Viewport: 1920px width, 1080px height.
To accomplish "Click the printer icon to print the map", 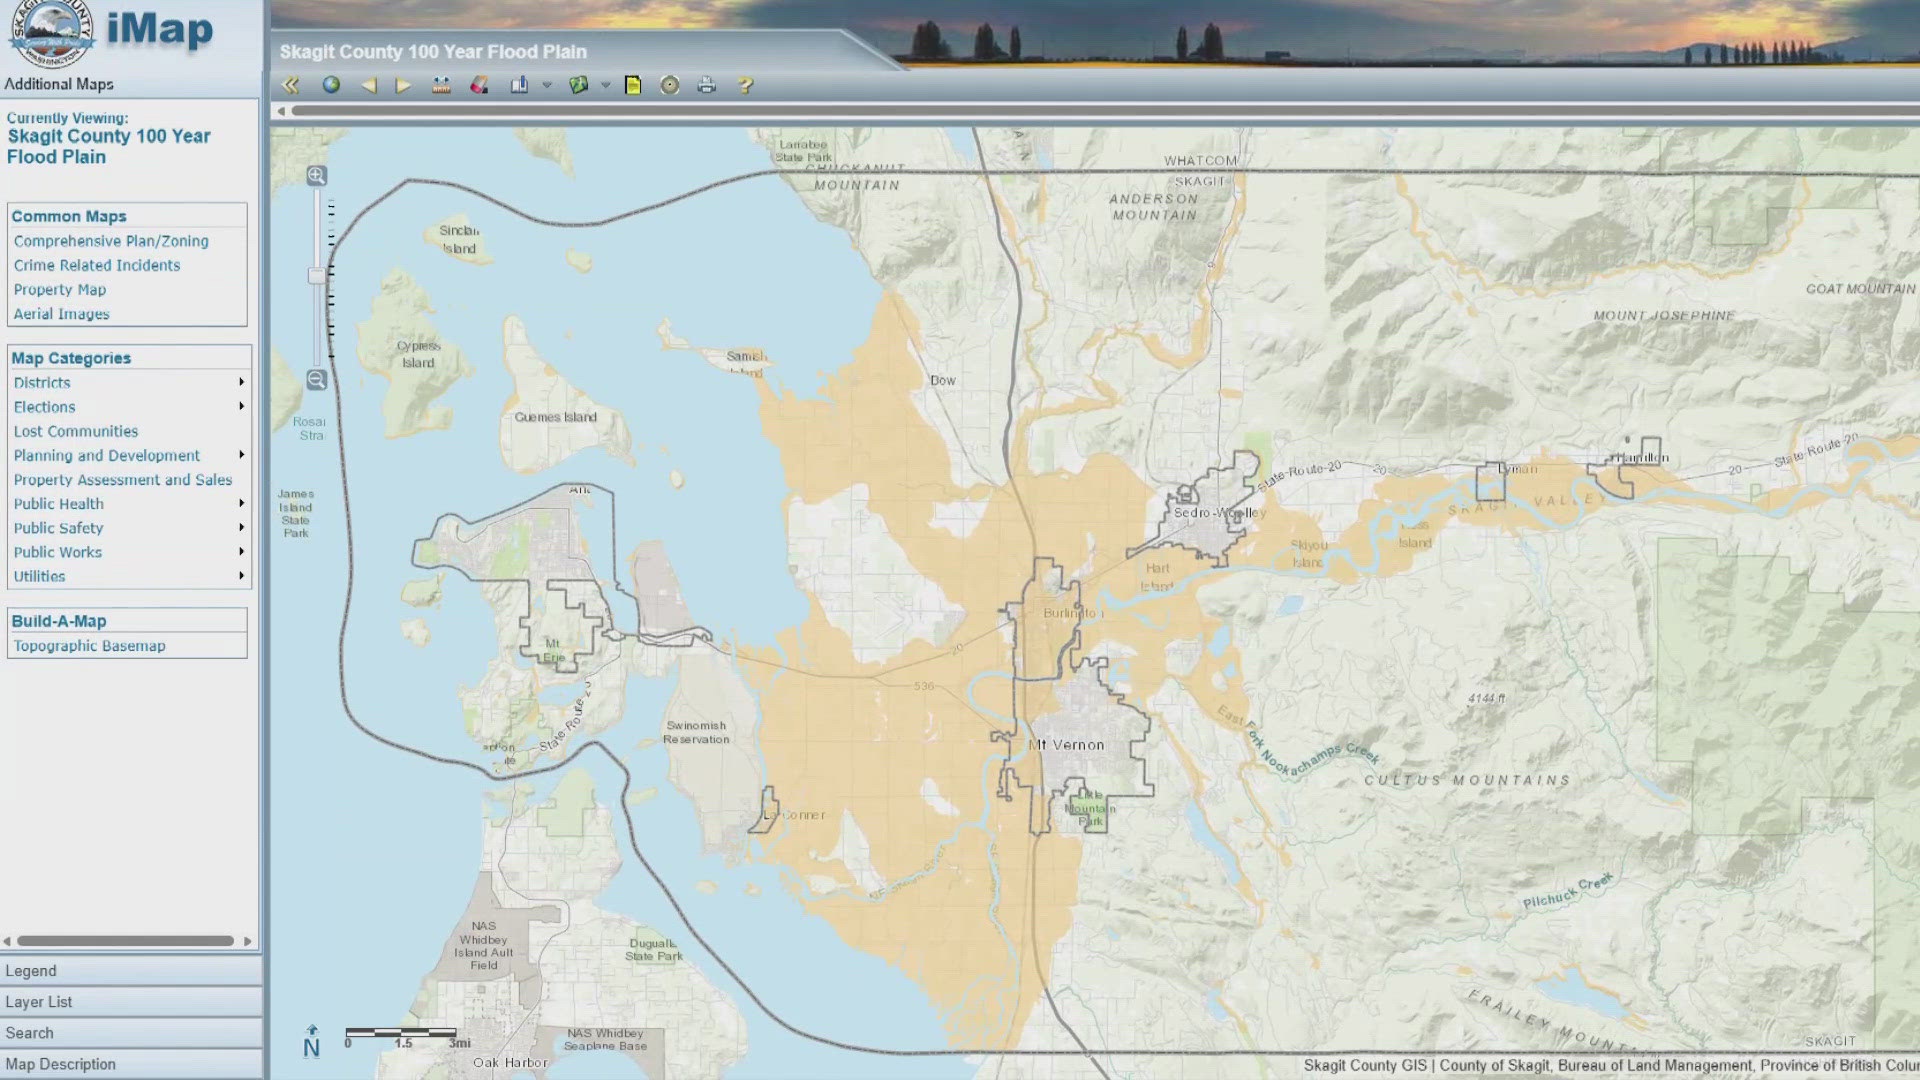I will pos(707,85).
